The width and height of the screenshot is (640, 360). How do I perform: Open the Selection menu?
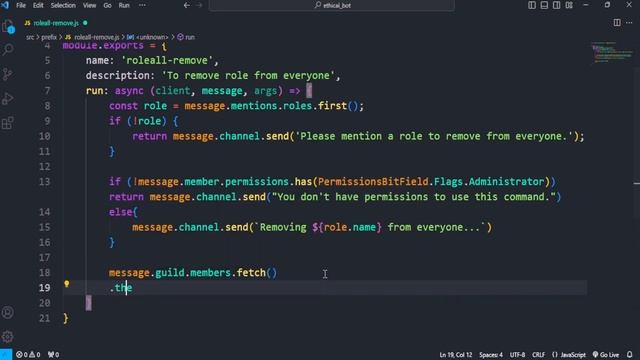pyautogui.click(x=63, y=5)
